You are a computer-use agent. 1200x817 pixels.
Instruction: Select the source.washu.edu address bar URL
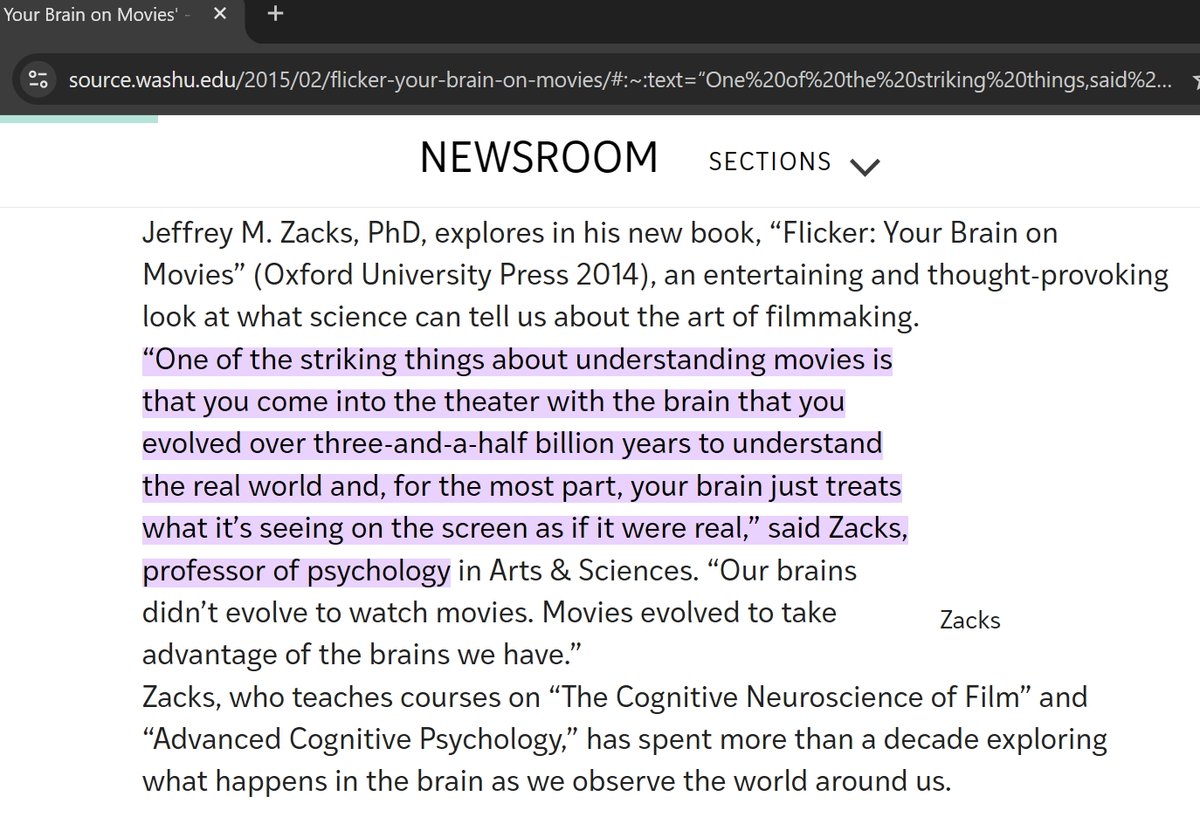click(621, 80)
